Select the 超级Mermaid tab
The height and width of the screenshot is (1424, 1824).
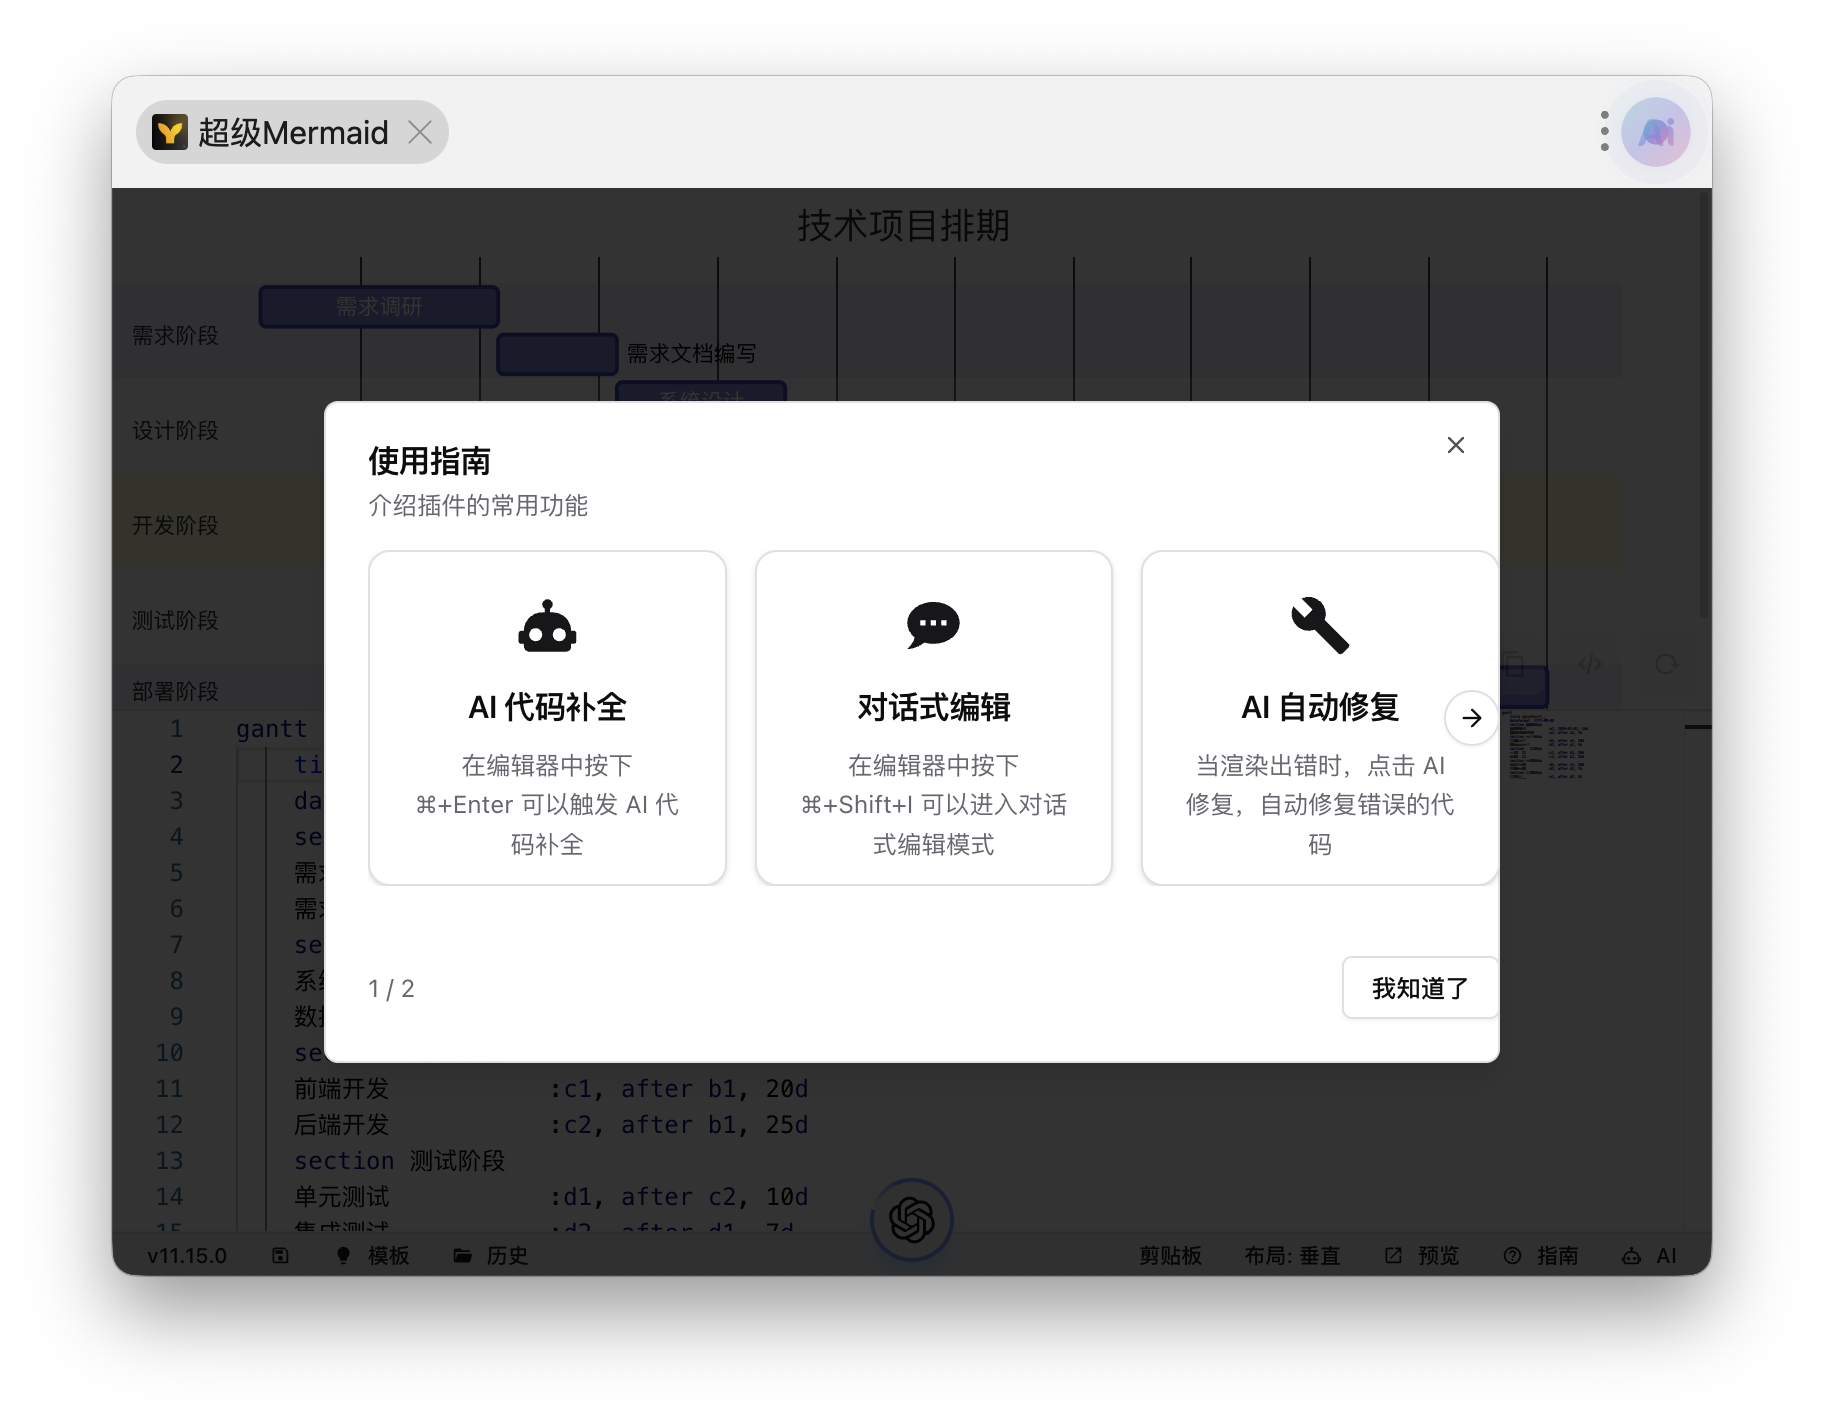pos(292,132)
